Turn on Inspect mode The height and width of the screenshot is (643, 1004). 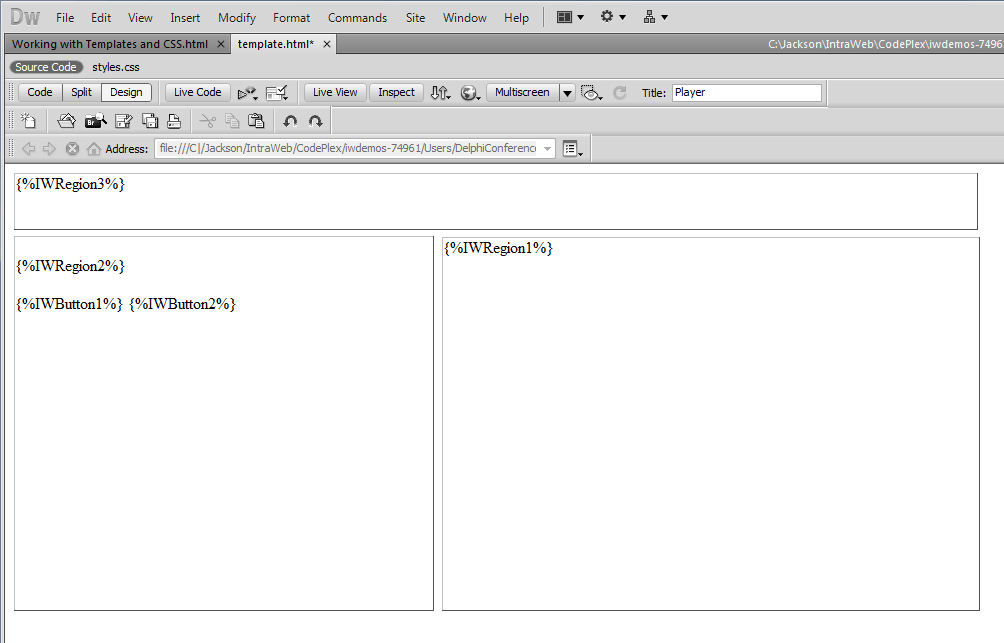point(395,92)
